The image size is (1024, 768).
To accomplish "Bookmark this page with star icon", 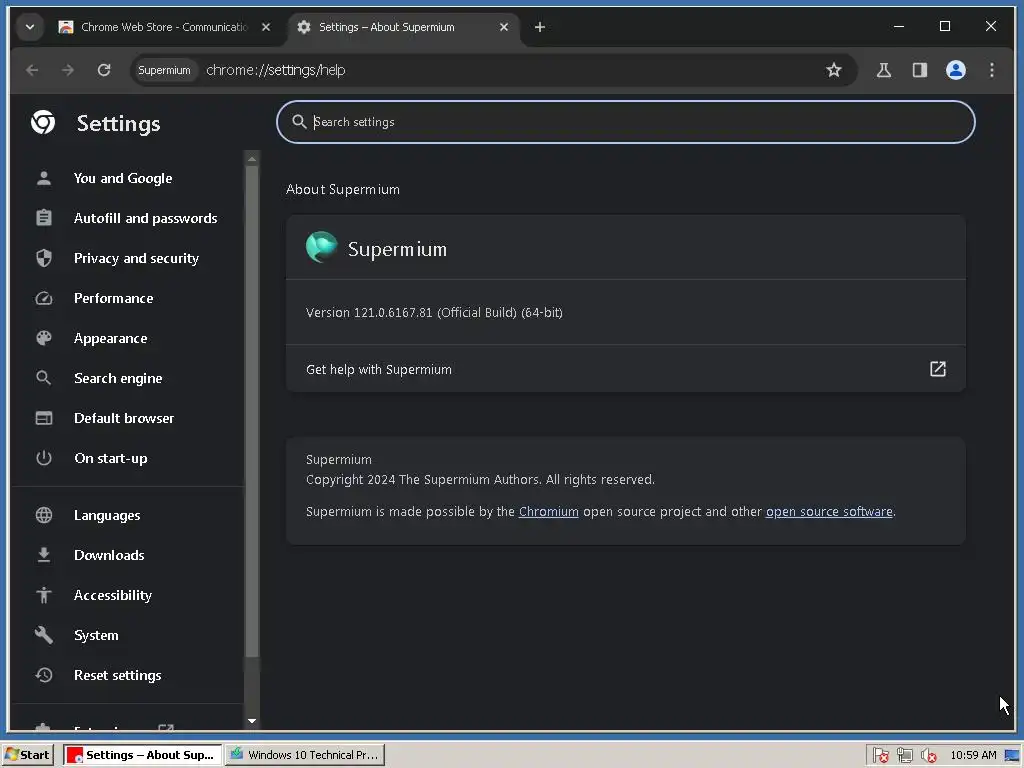I will pyautogui.click(x=833, y=70).
